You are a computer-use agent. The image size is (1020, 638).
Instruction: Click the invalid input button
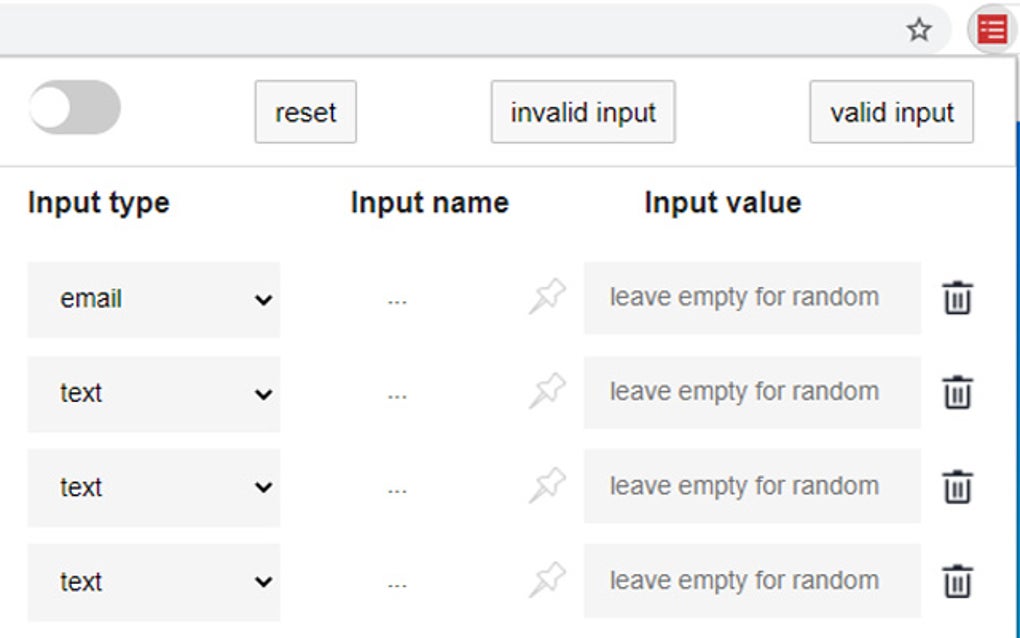(x=582, y=112)
